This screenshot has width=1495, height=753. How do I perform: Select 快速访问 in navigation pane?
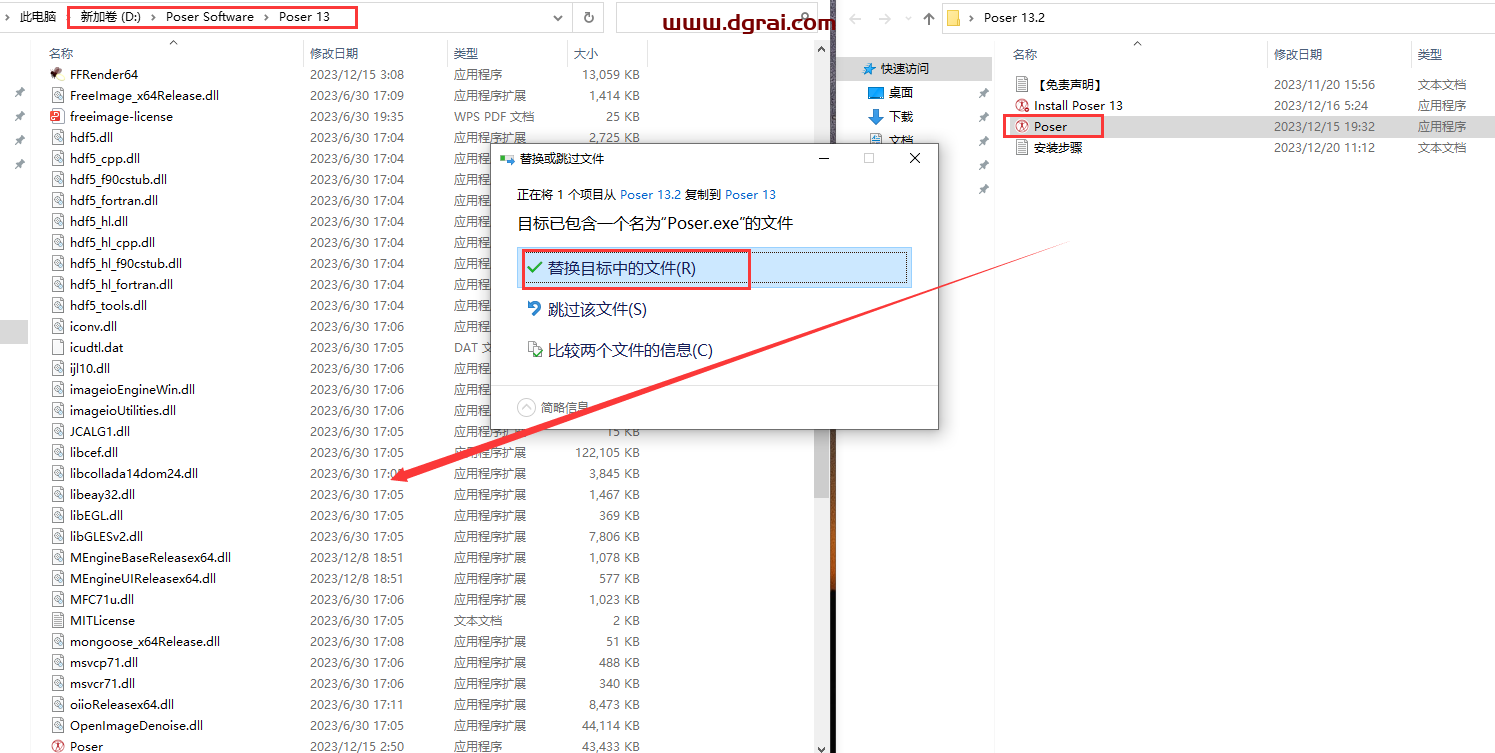tap(904, 68)
